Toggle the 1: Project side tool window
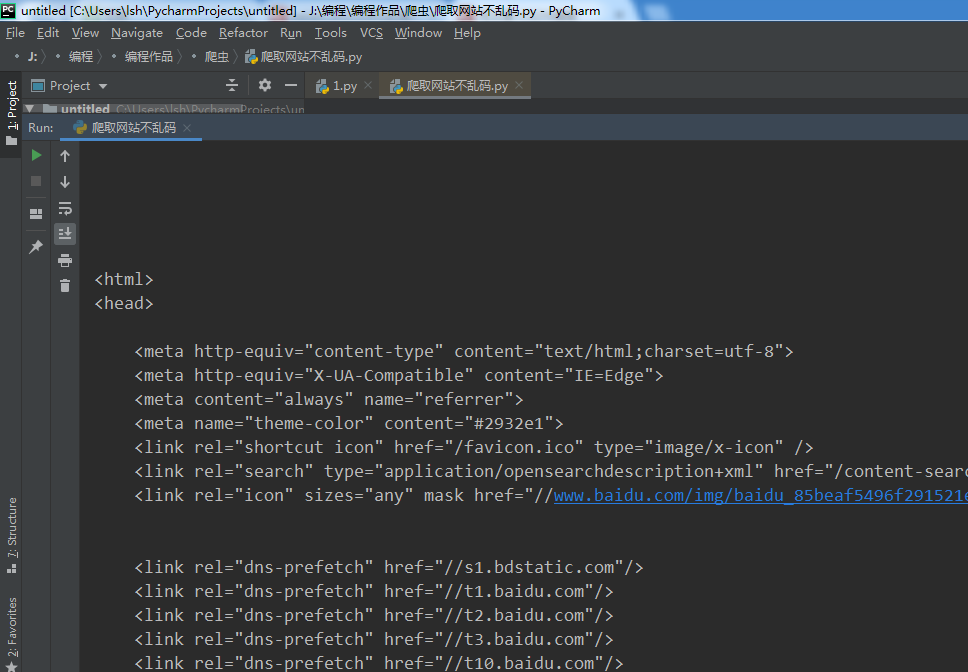The image size is (968, 672). pyautogui.click(x=11, y=114)
